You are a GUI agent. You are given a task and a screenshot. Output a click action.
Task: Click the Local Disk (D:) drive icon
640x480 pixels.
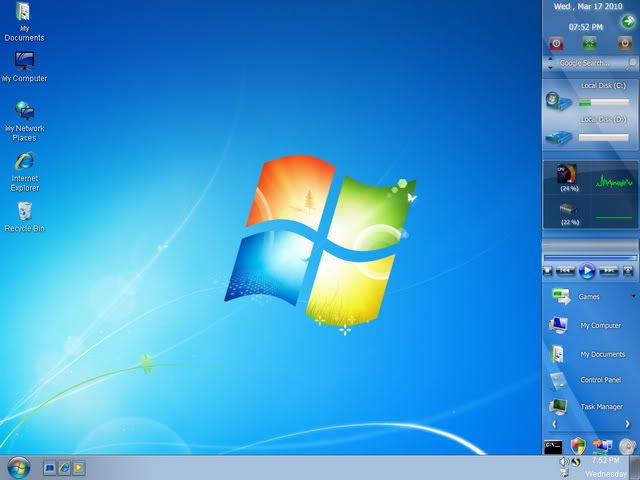click(559, 137)
